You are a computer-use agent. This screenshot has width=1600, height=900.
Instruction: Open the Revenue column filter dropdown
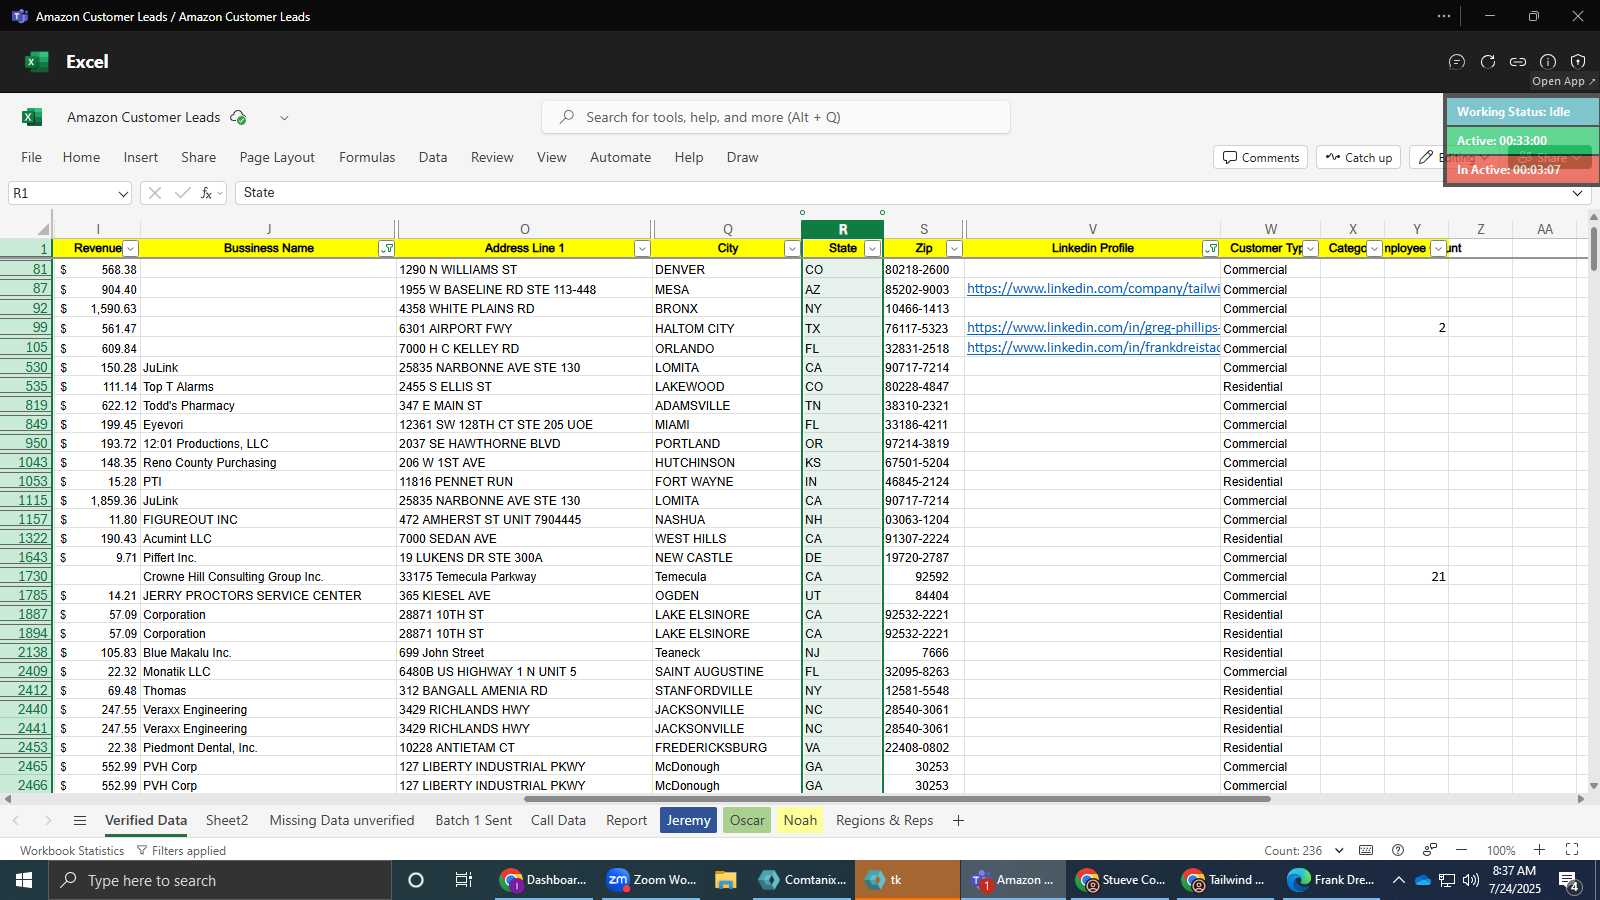coord(130,249)
